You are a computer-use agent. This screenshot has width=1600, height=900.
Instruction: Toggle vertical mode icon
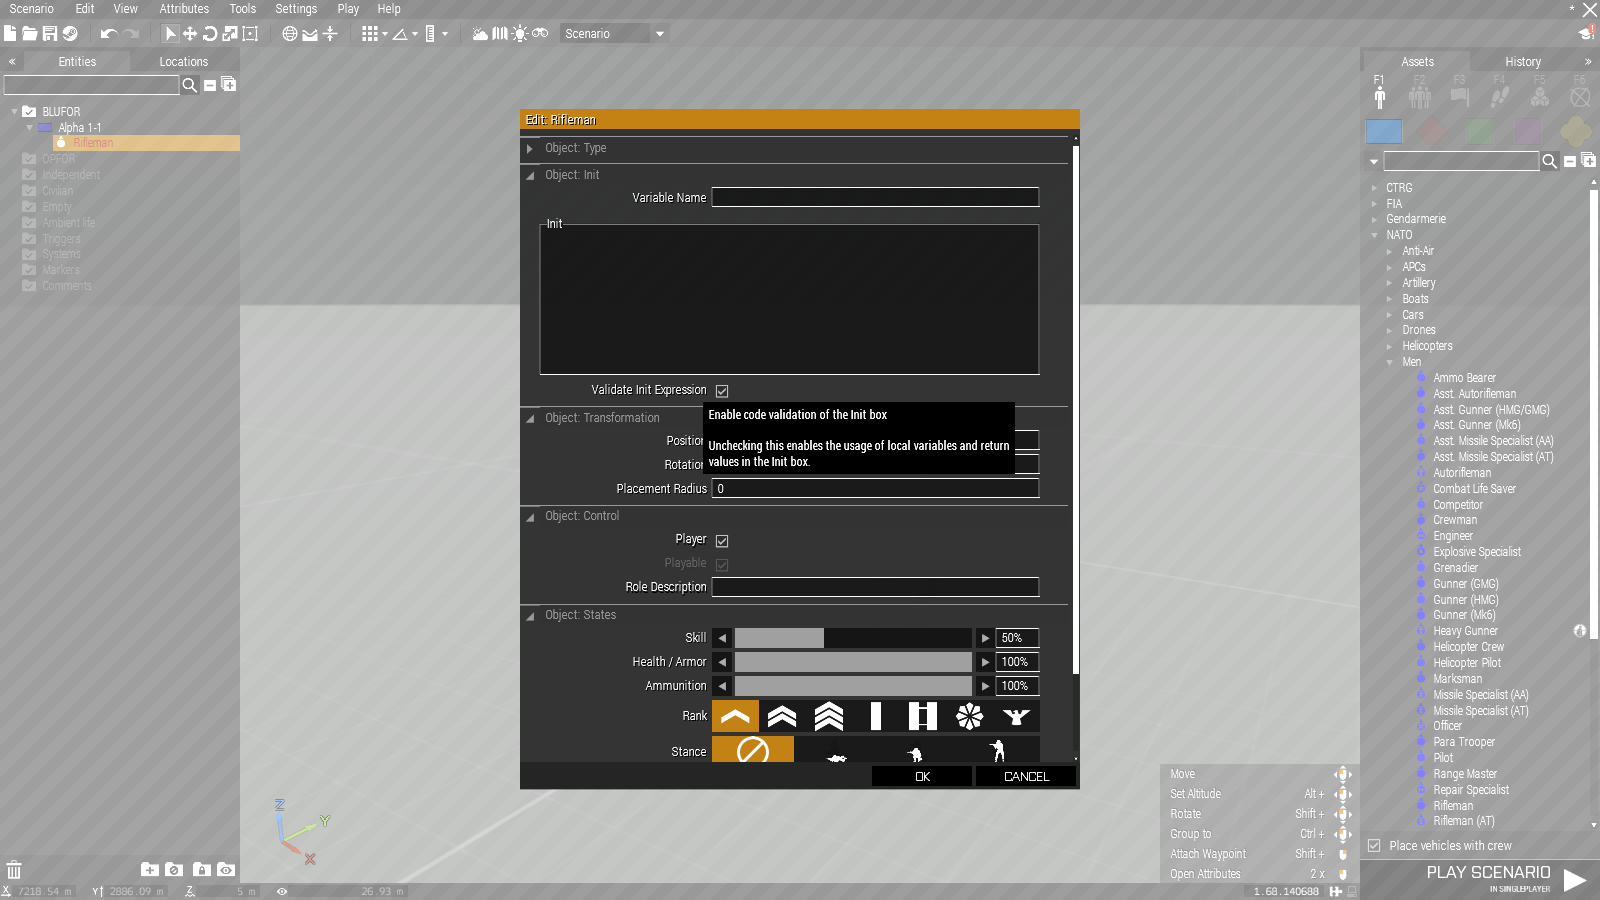(x=330, y=34)
